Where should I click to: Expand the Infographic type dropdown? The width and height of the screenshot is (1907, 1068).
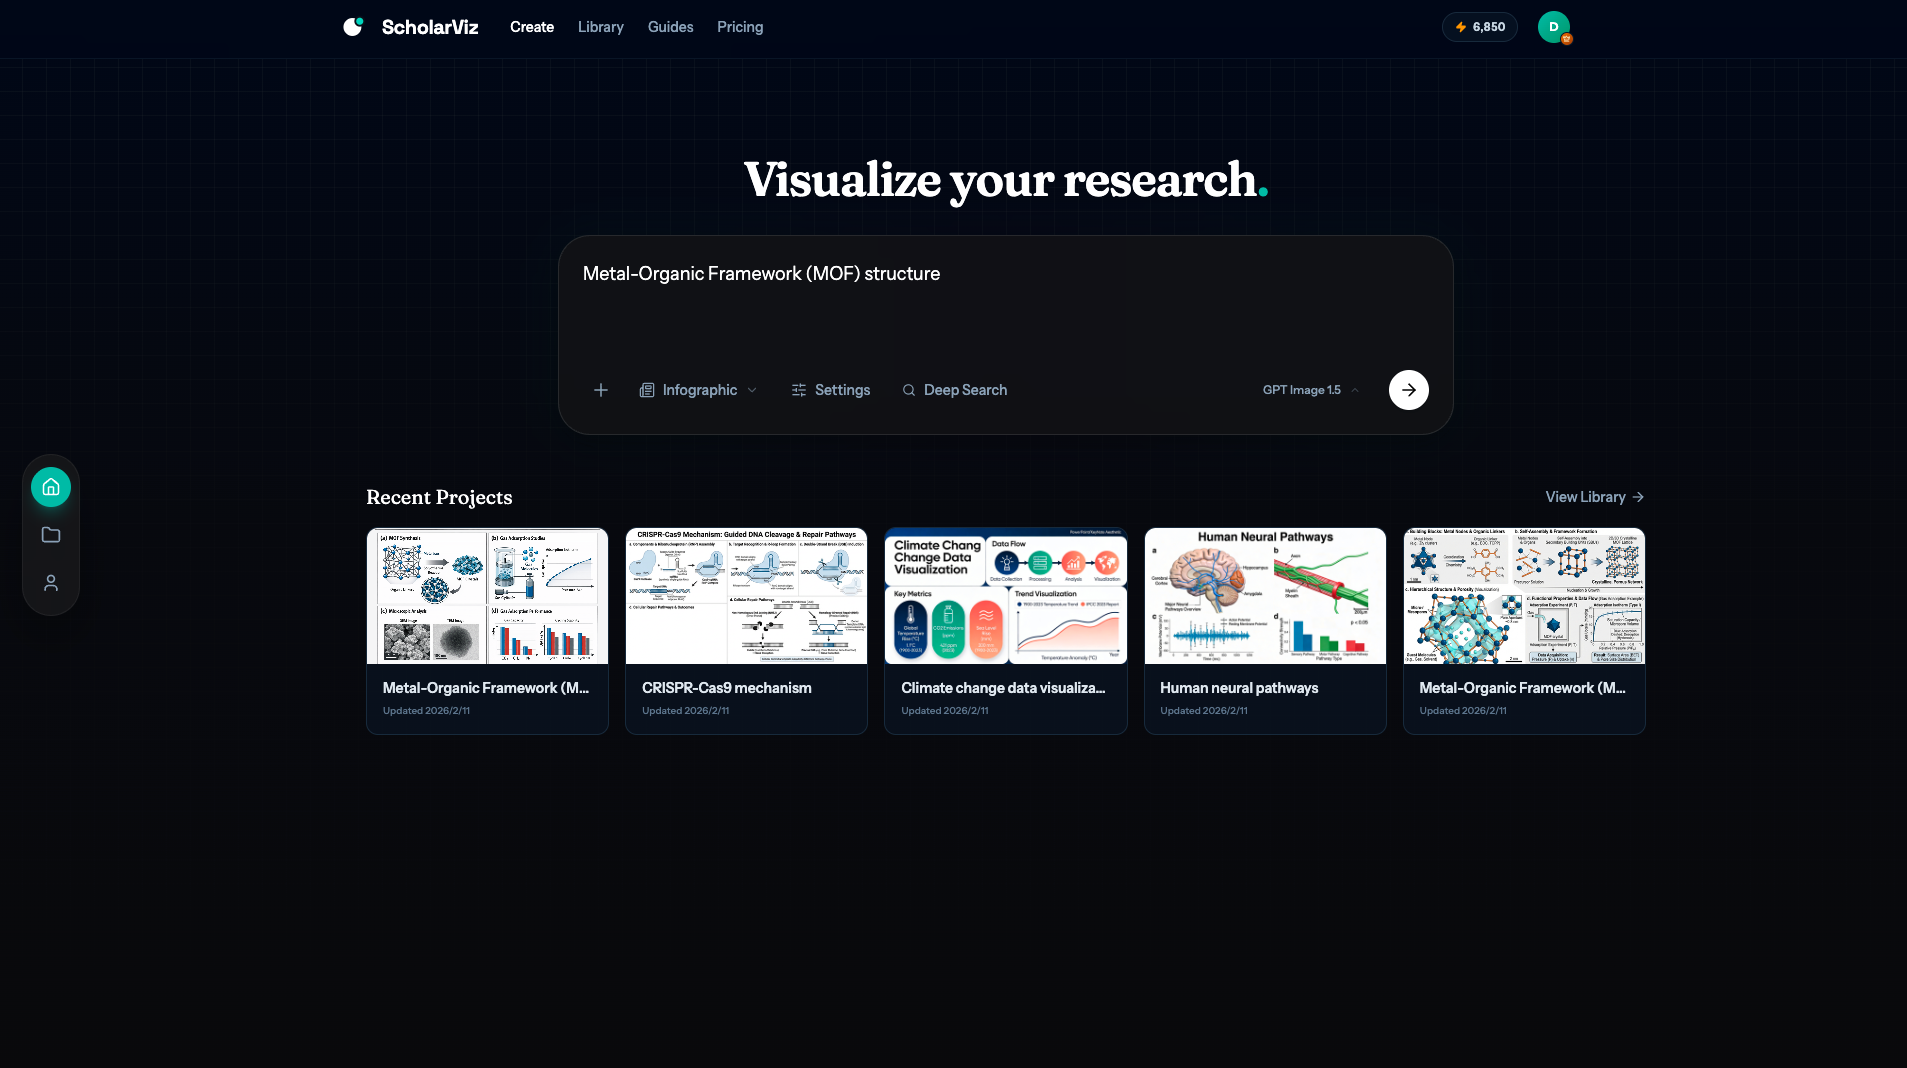(x=752, y=390)
